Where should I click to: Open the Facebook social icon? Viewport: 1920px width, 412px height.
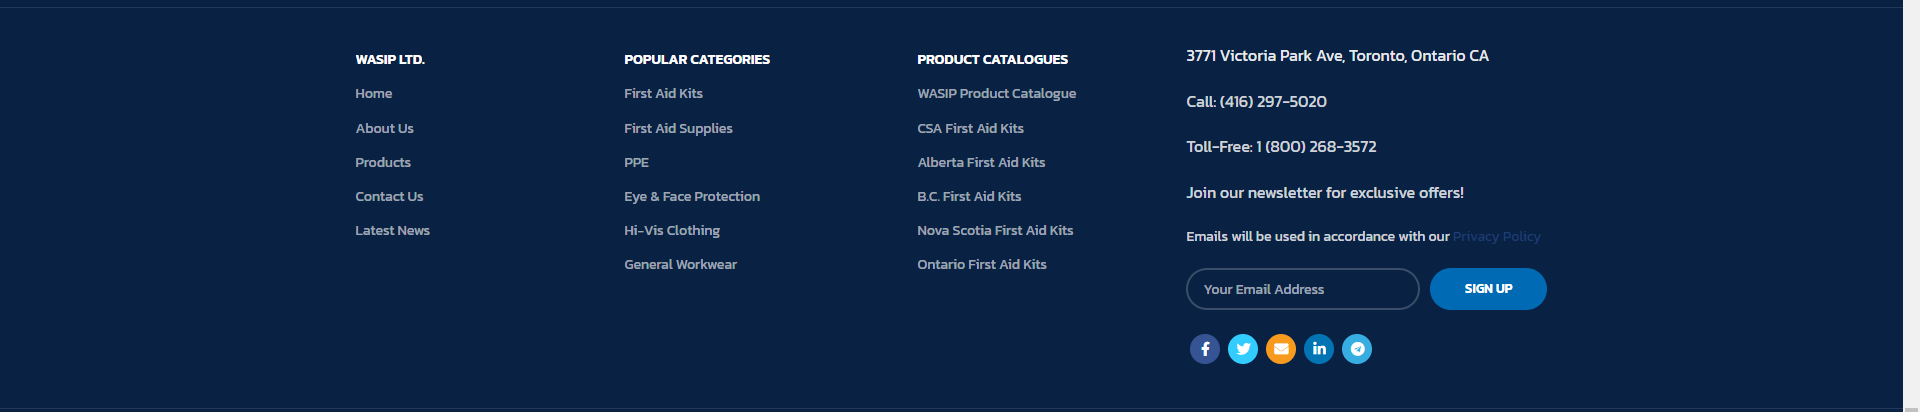pyautogui.click(x=1205, y=349)
